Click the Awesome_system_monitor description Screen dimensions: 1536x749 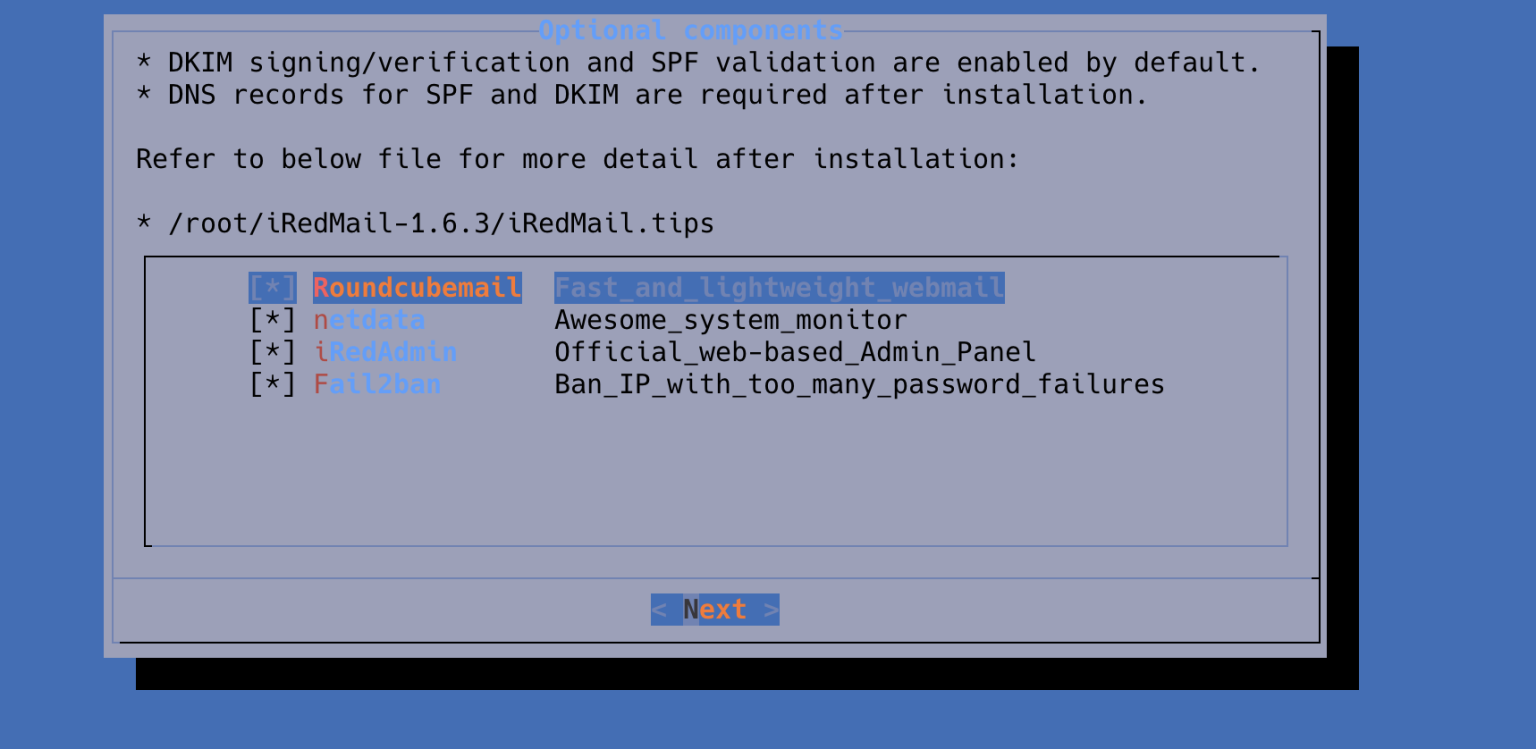[x=731, y=320]
